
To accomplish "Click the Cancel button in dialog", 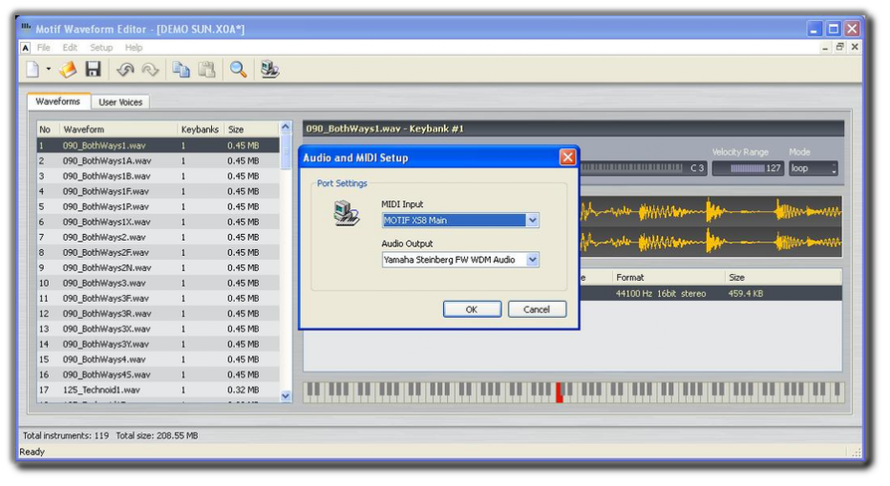I will pos(536,309).
